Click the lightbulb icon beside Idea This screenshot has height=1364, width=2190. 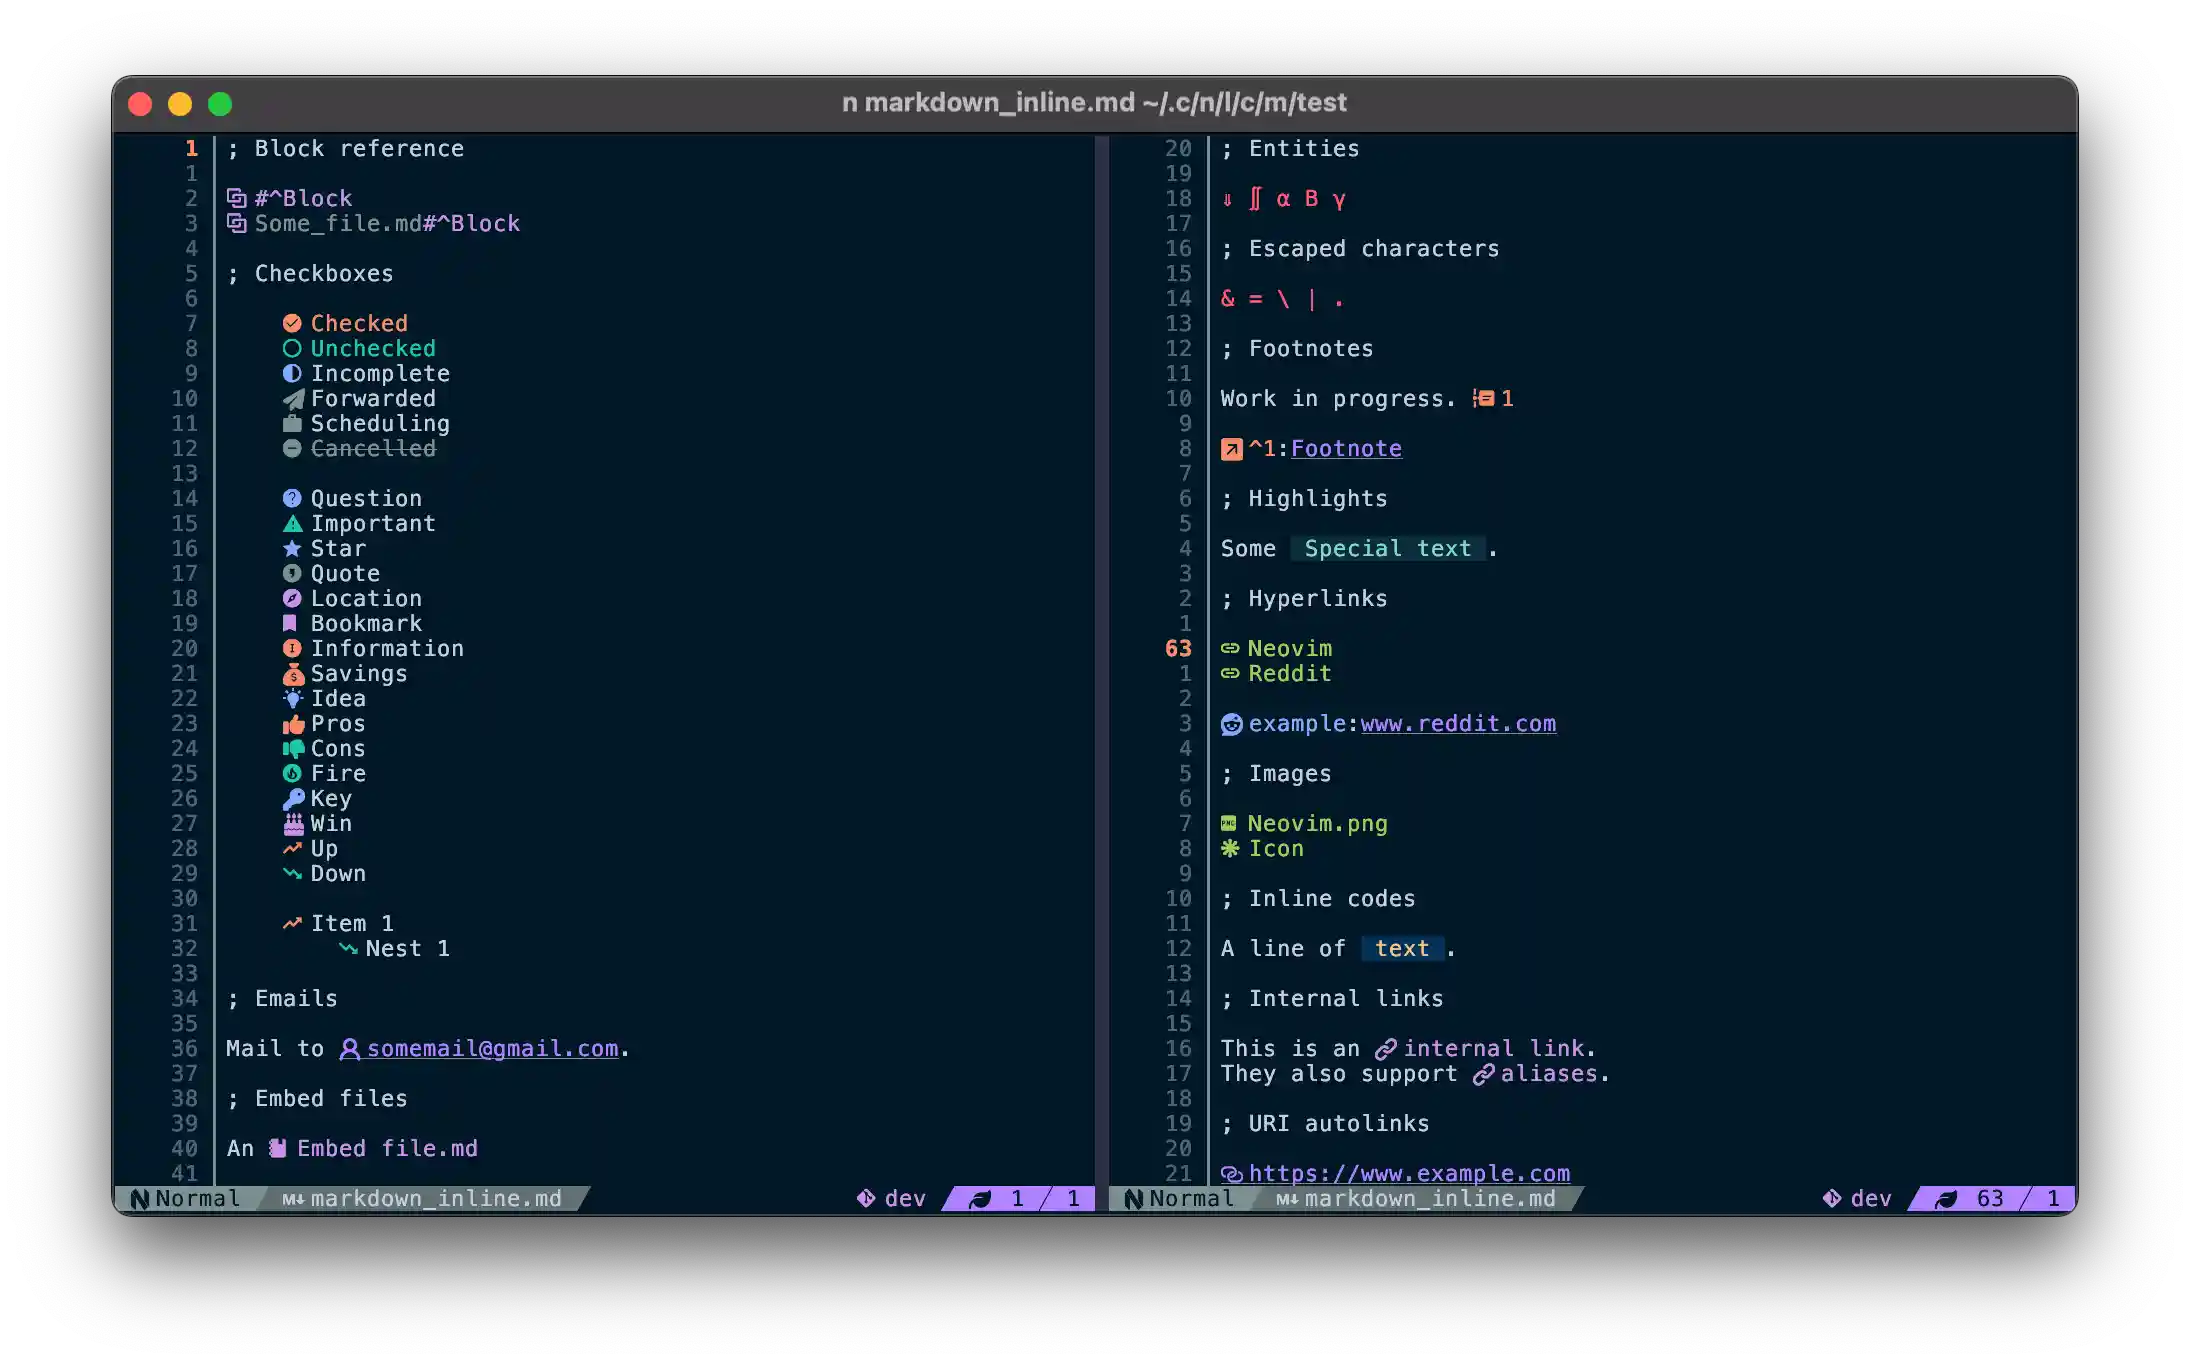pos(292,698)
